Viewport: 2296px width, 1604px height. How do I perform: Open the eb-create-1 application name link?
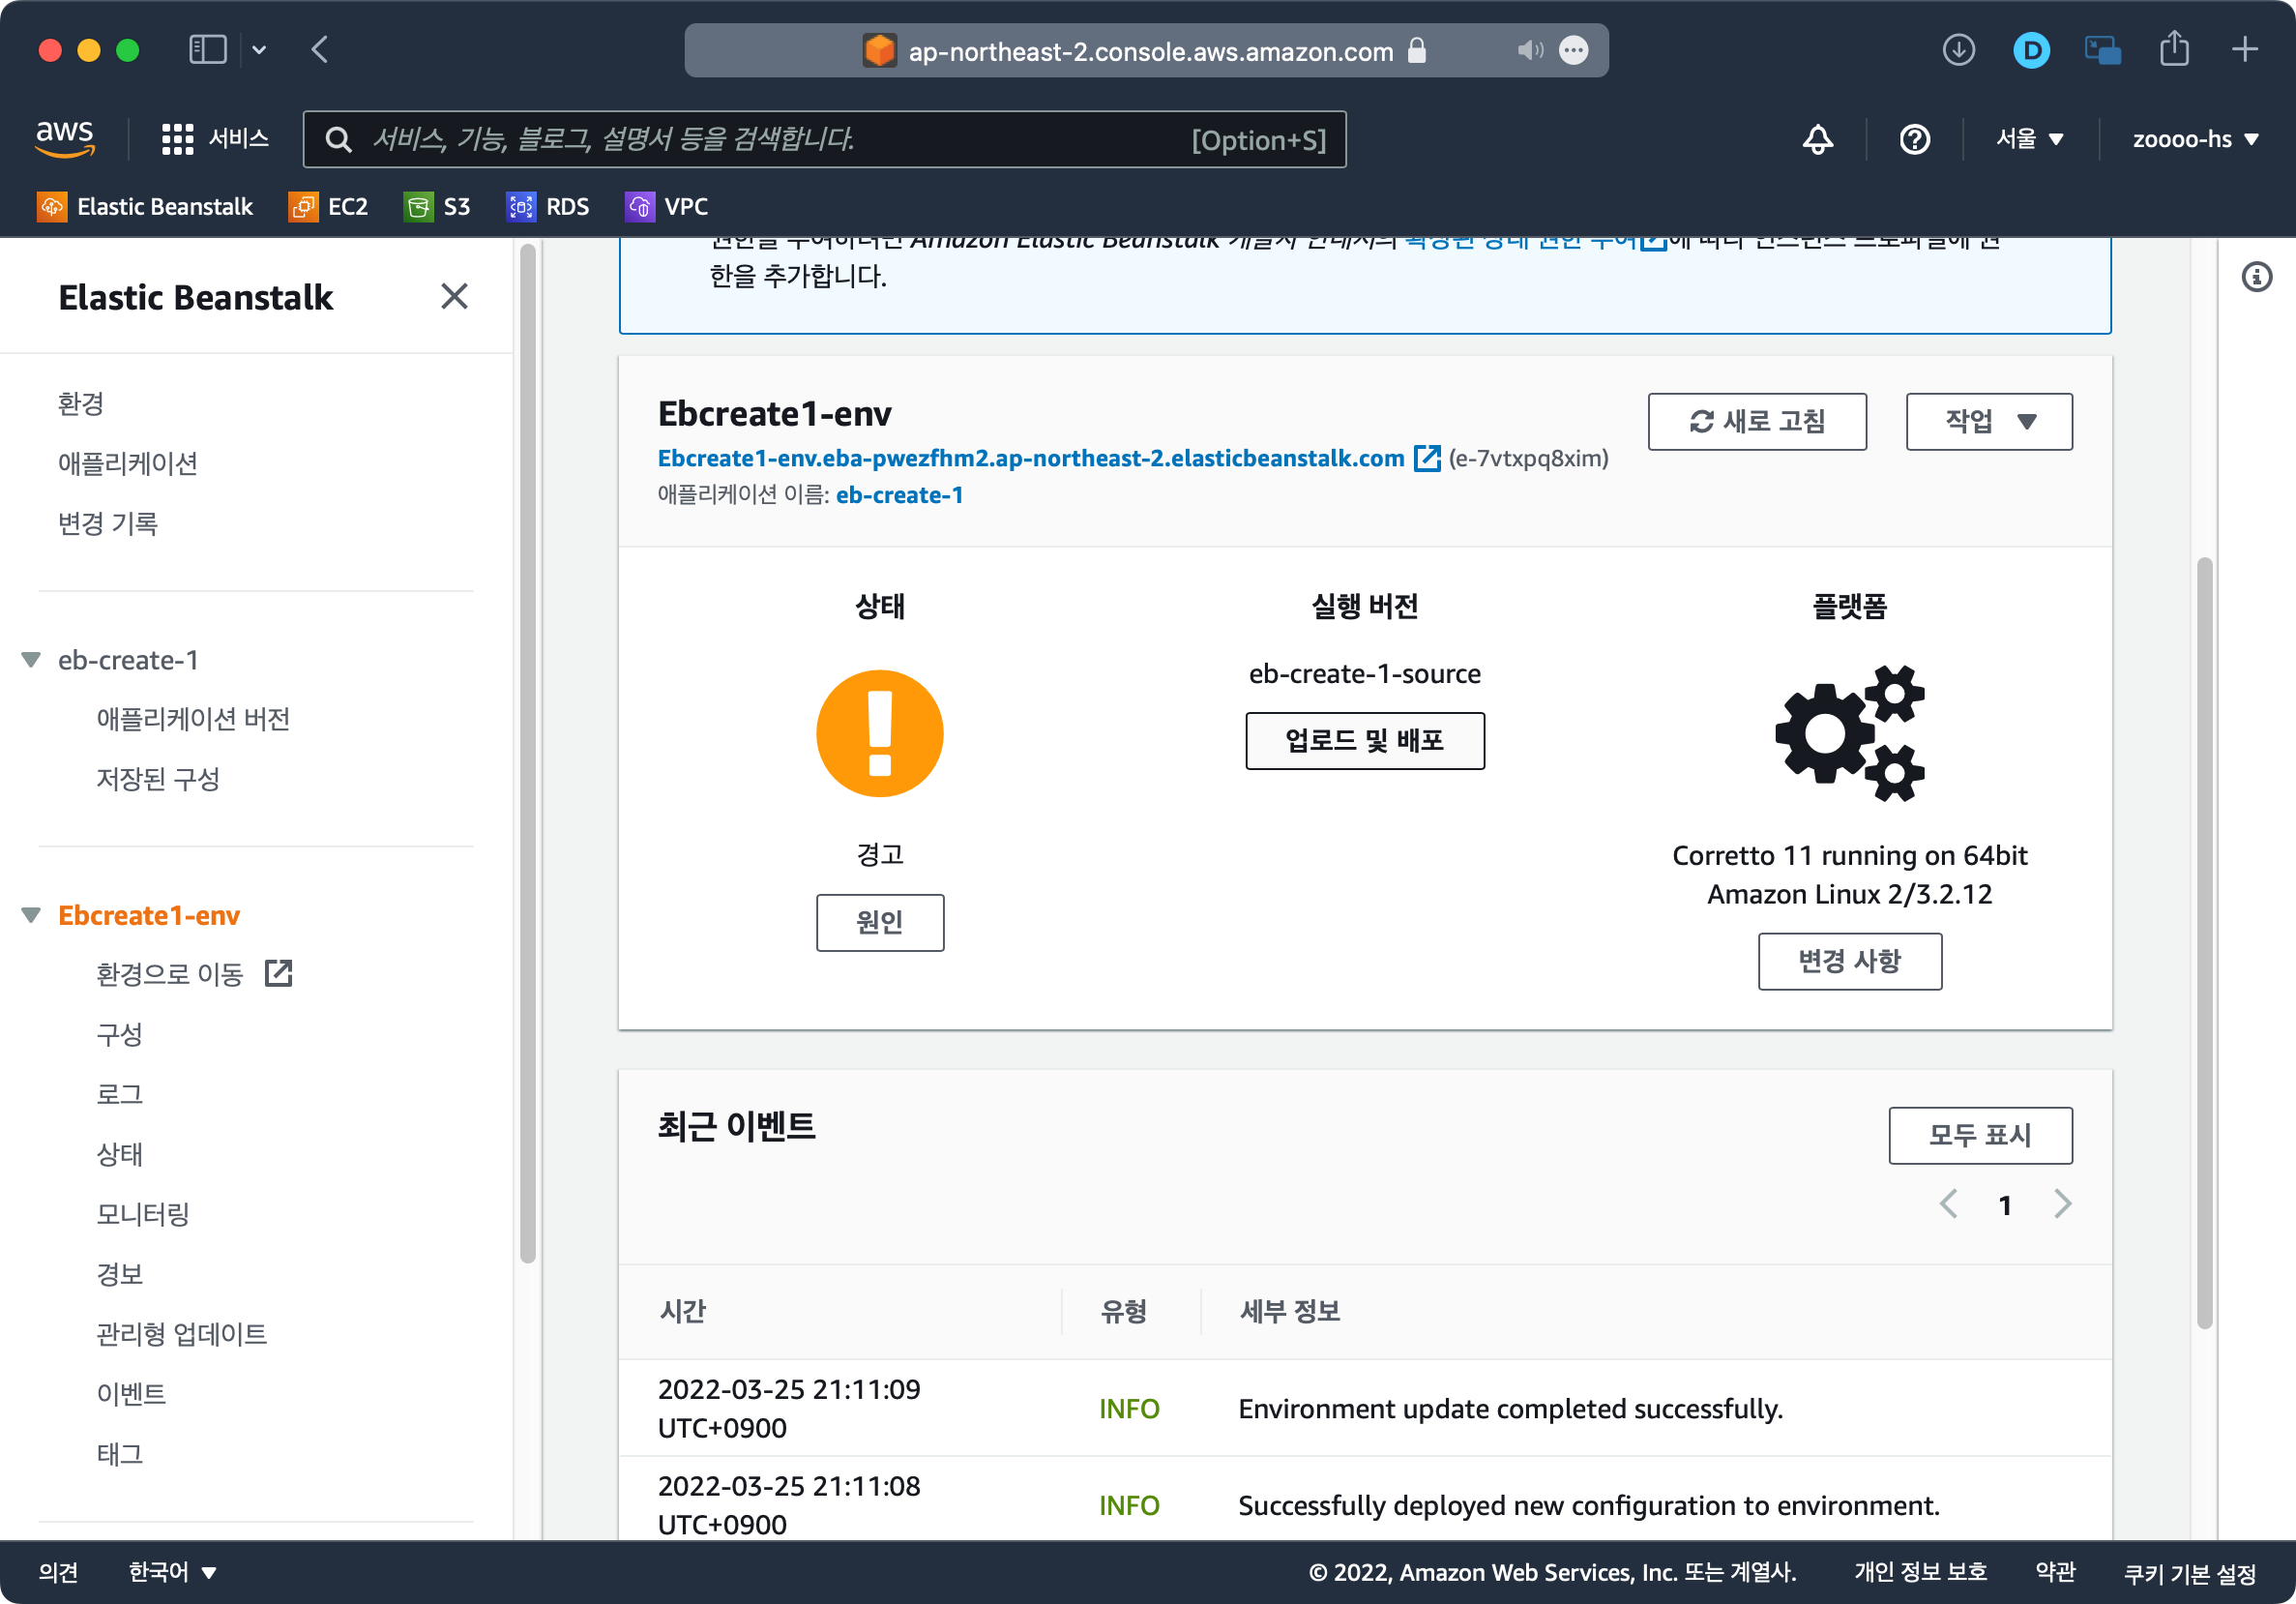click(x=899, y=495)
